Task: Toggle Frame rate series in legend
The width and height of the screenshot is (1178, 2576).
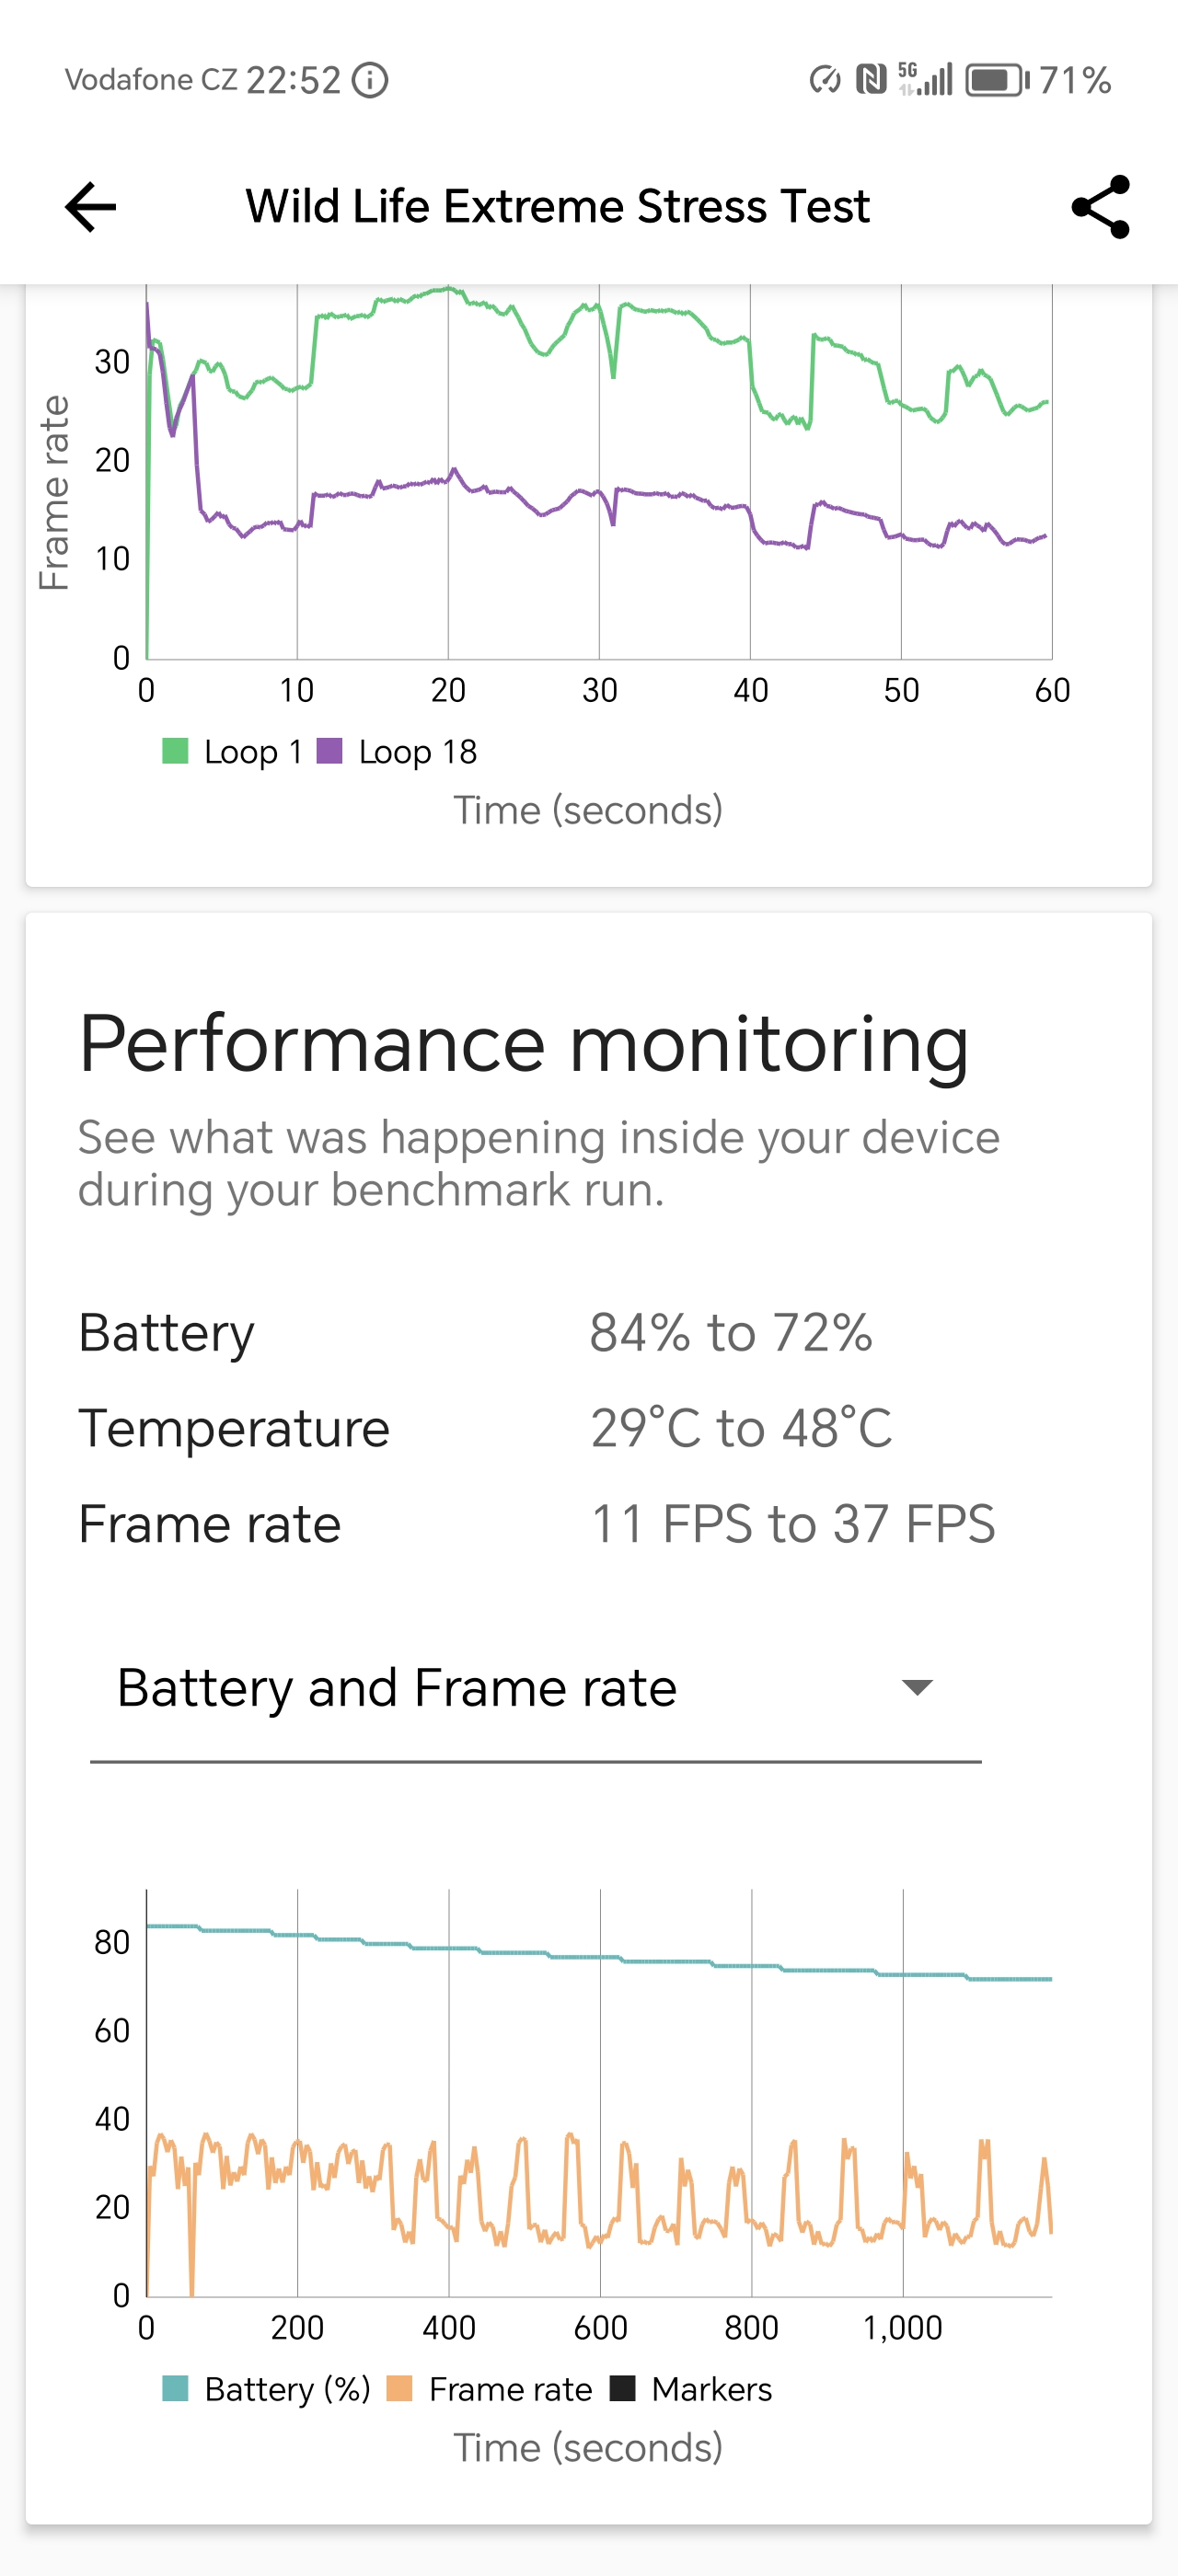Action: pyautogui.click(x=490, y=2389)
